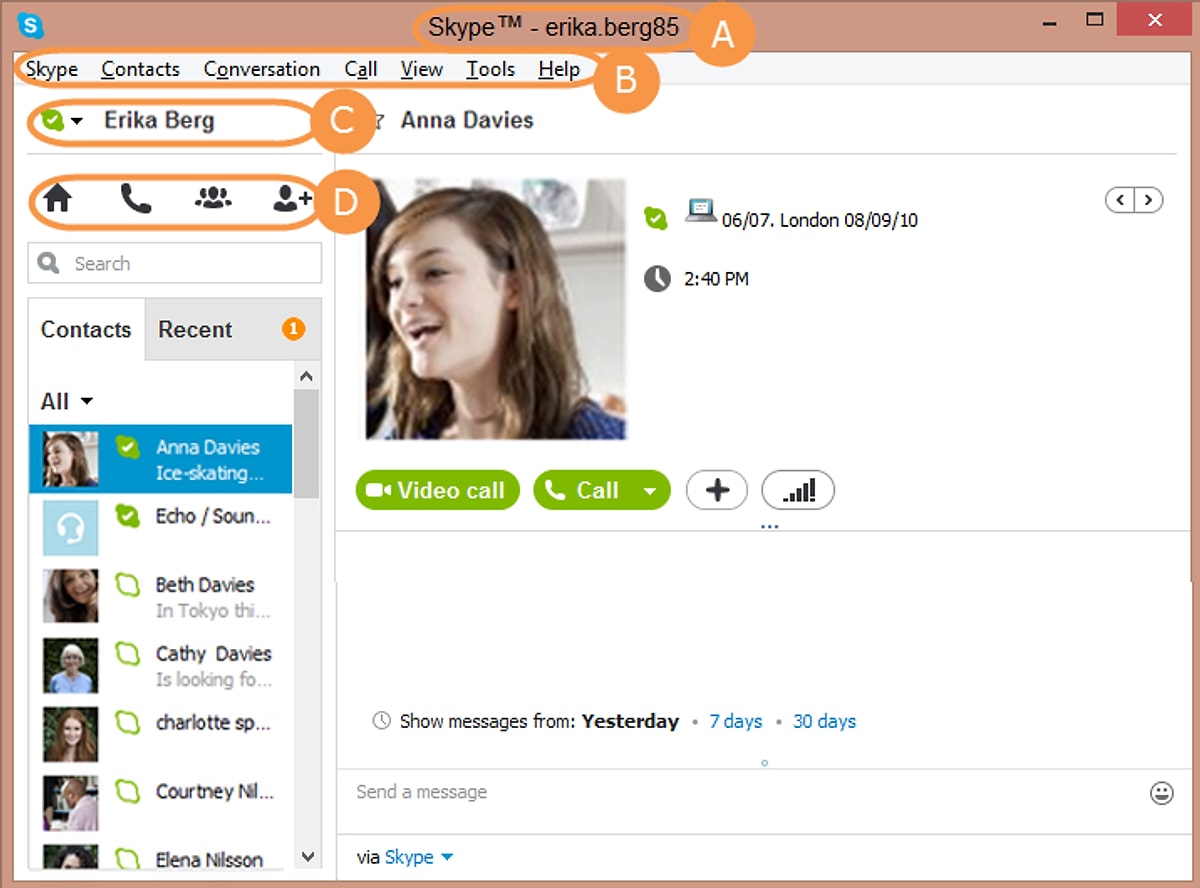Switch to the Recent tab
This screenshot has width=1200, height=888.
[x=195, y=330]
